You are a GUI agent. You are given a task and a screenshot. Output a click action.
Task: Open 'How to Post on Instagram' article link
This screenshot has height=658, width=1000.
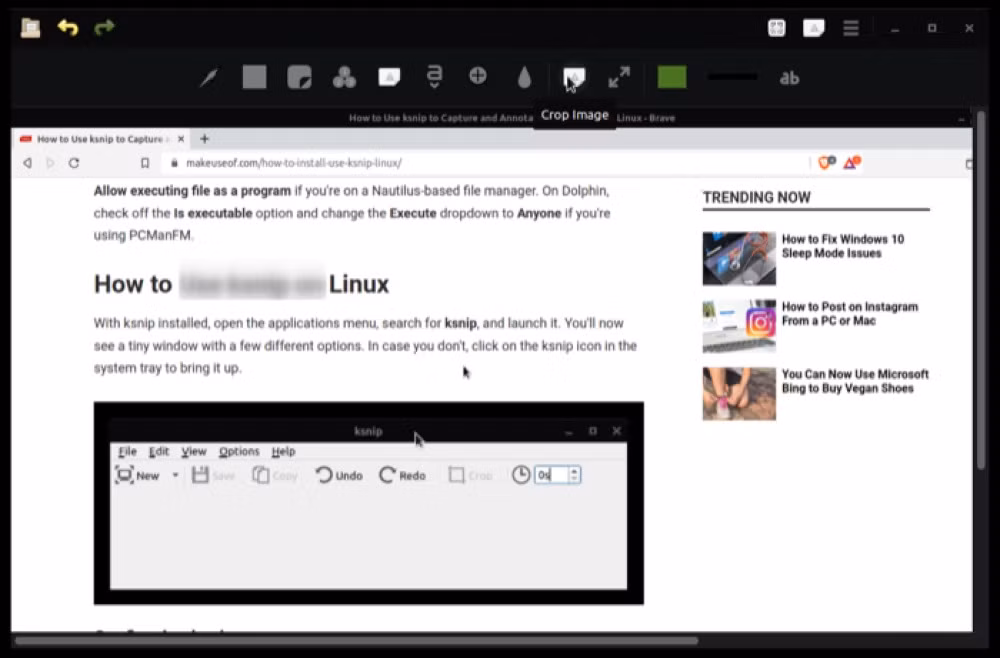(x=849, y=314)
